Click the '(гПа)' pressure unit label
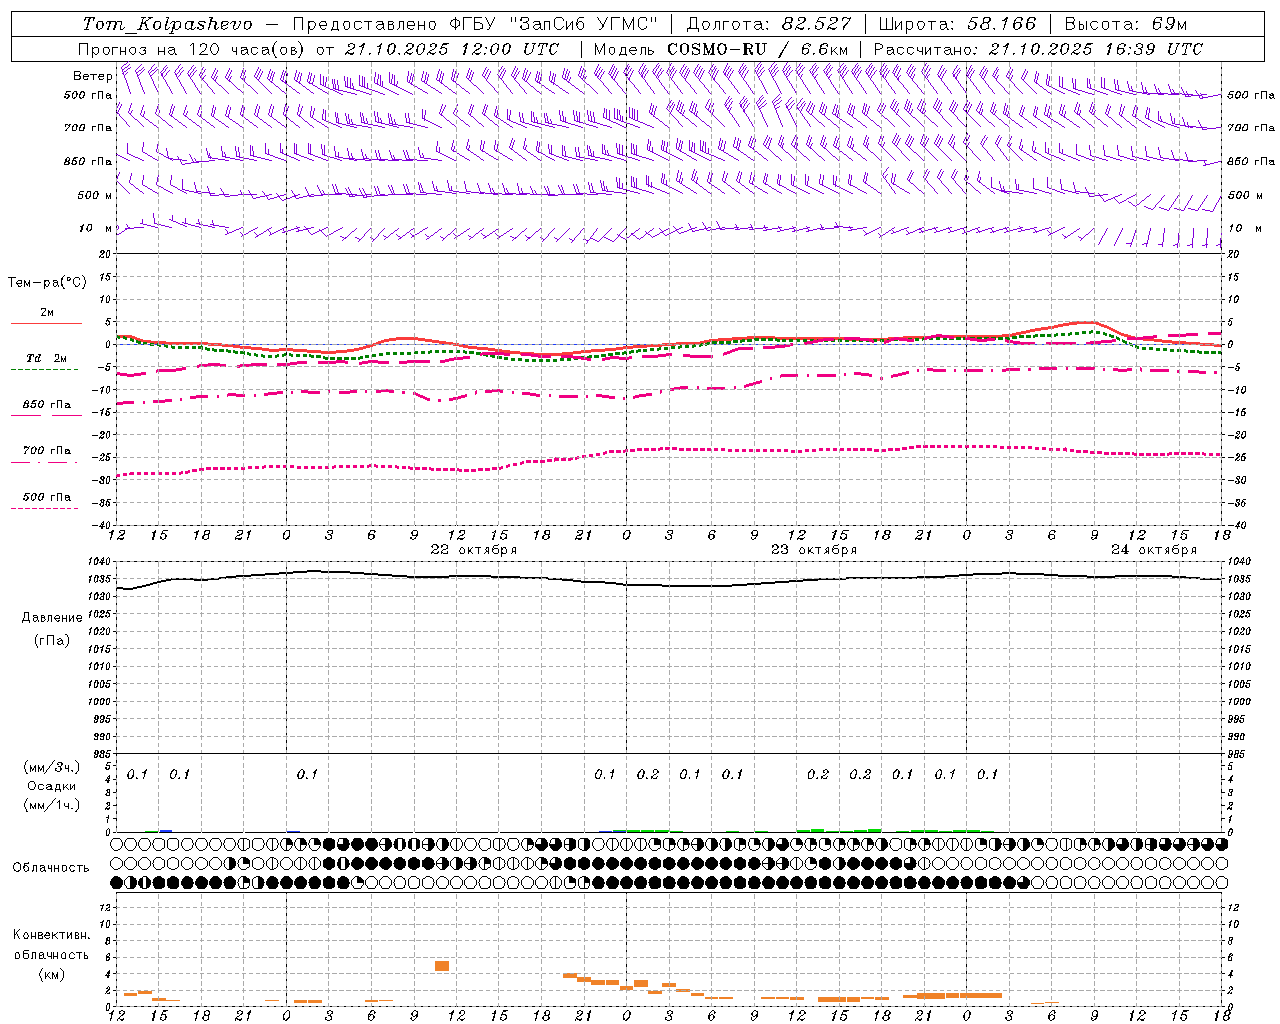1280x1024 pixels. [x=52, y=641]
